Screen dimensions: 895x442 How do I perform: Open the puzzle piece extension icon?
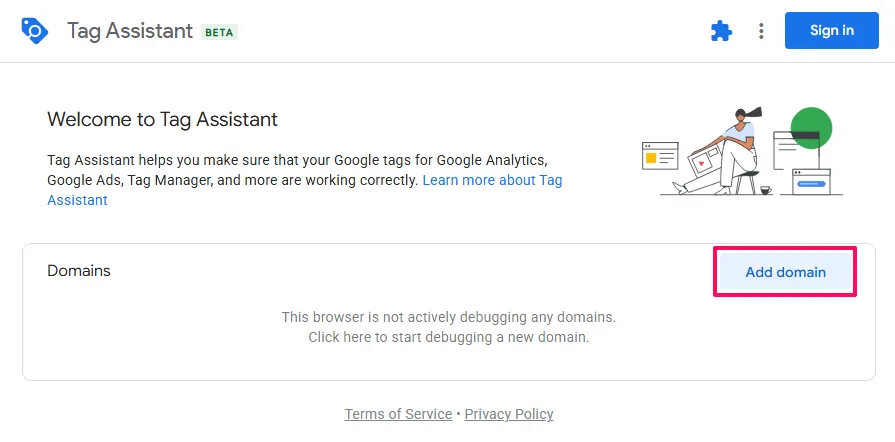click(721, 31)
